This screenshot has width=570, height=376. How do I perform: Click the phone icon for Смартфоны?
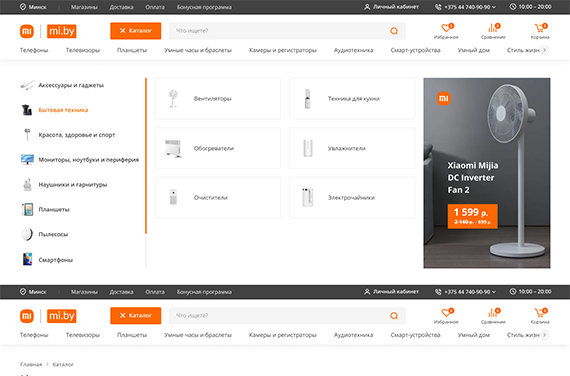point(27,260)
